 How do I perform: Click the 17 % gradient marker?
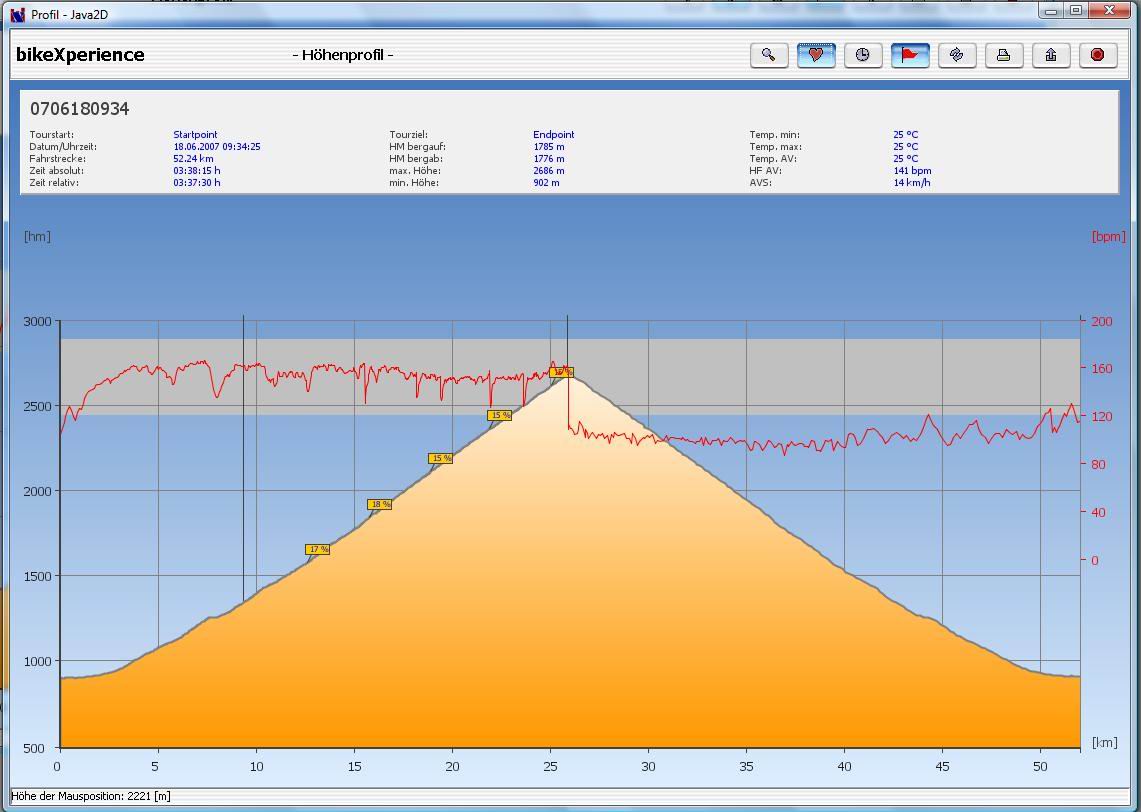coord(318,550)
